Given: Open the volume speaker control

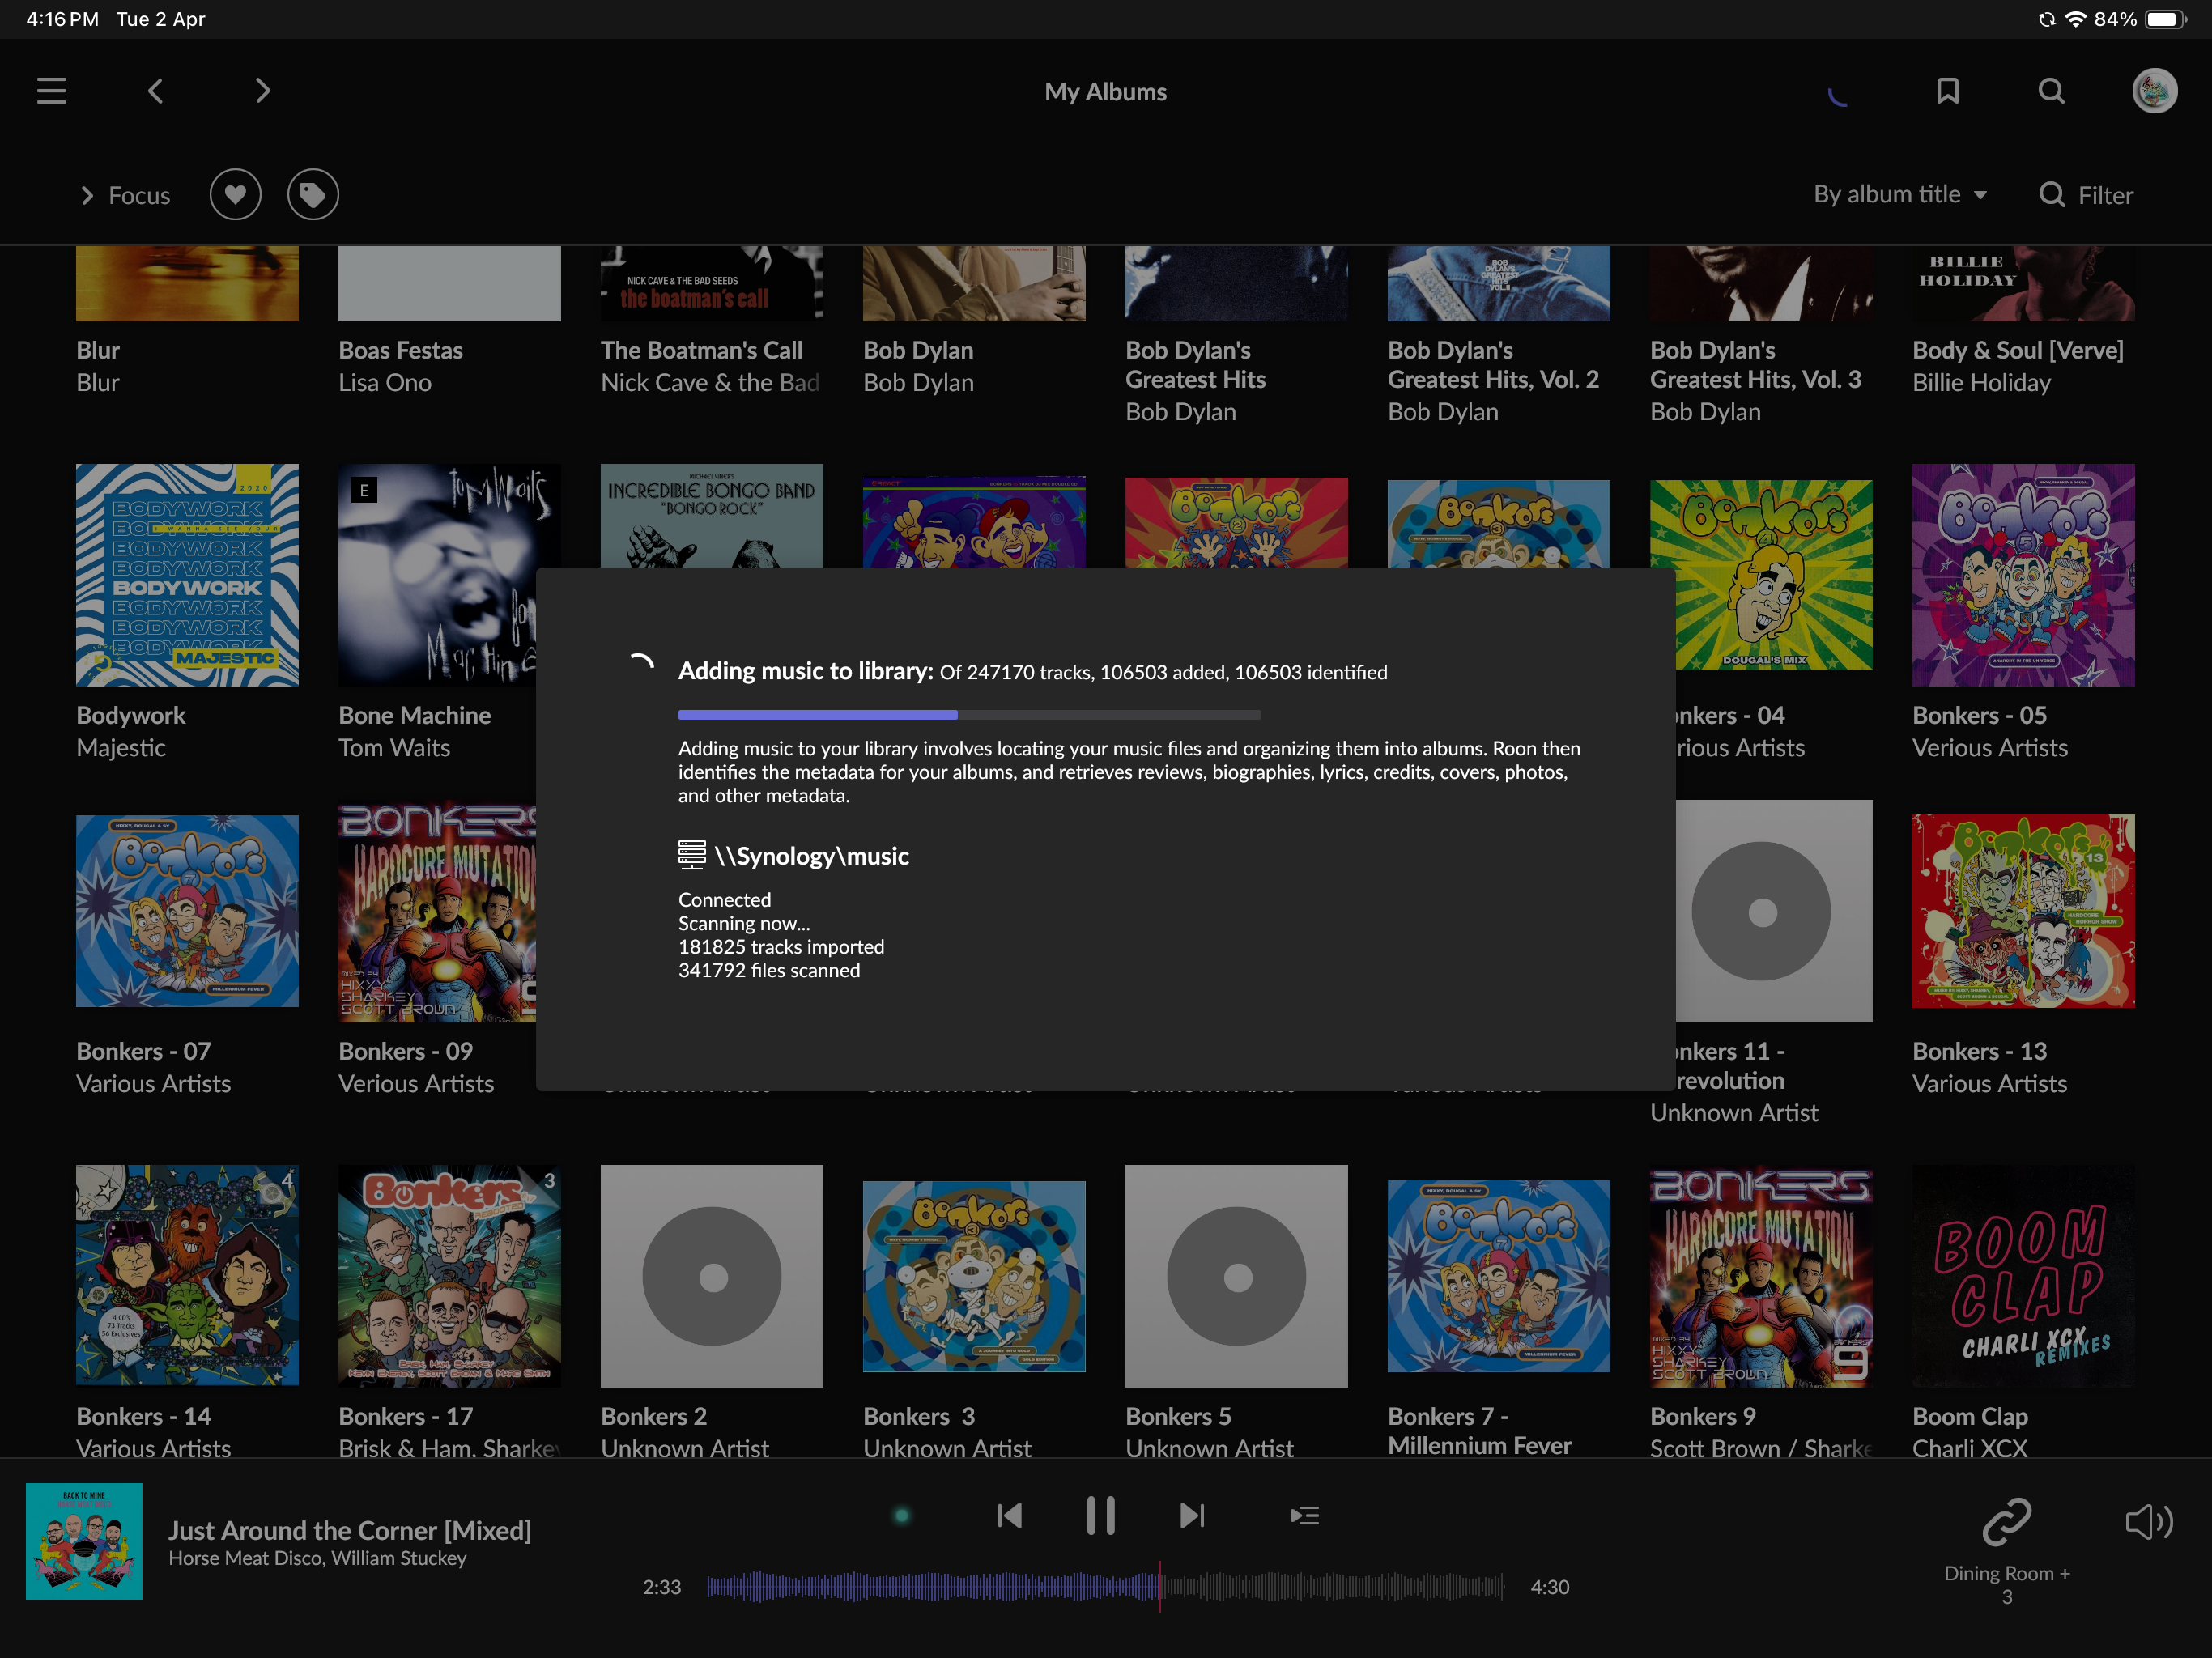Looking at the screenshot, I should pyautogui.click(x=2148, y=1522).
